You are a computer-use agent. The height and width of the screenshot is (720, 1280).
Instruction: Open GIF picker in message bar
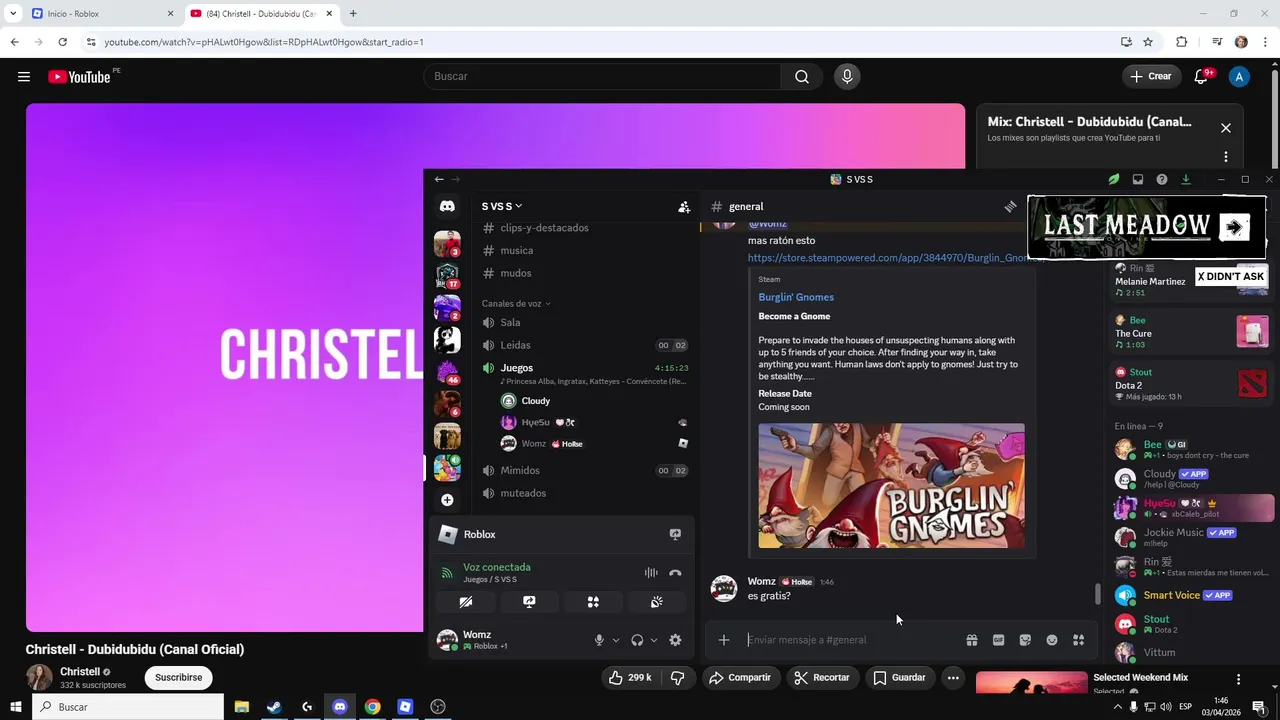[x=998, y=640]
